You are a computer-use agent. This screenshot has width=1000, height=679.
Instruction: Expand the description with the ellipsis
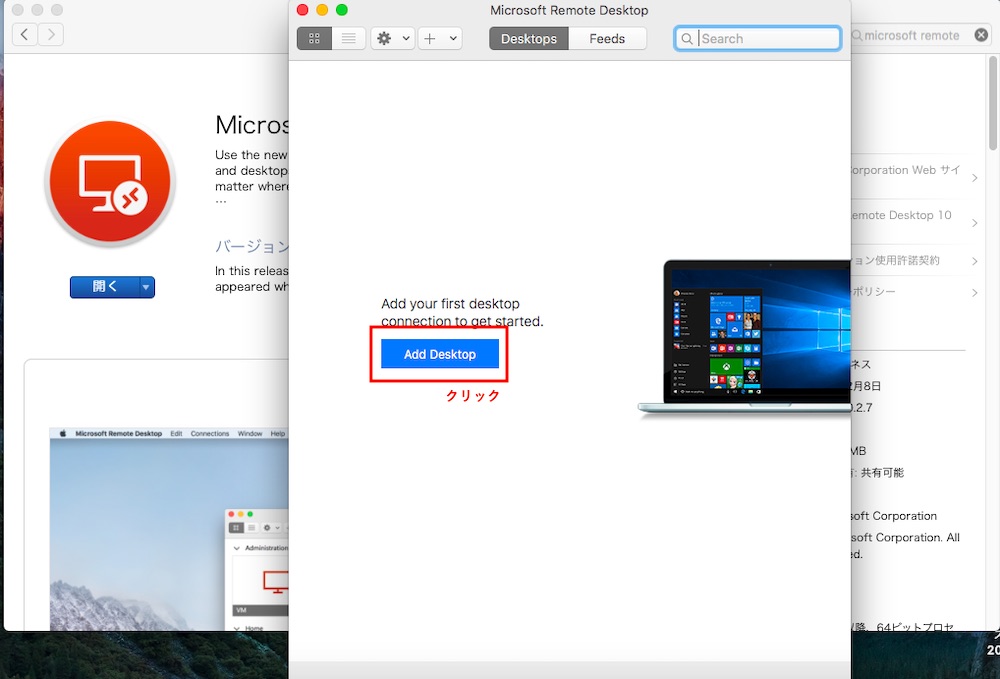click(x=221, y=201)
